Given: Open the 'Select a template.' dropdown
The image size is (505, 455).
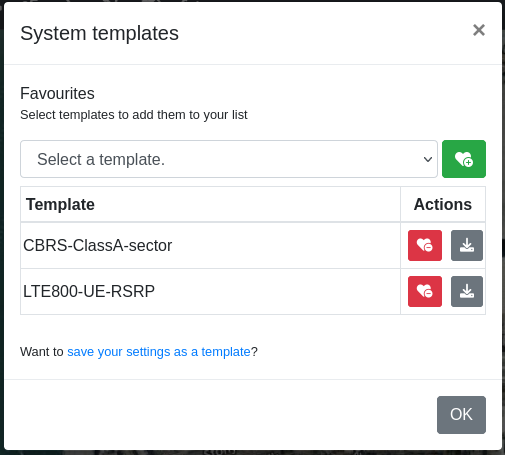Looking at the screenshot, I should [229, 159].
